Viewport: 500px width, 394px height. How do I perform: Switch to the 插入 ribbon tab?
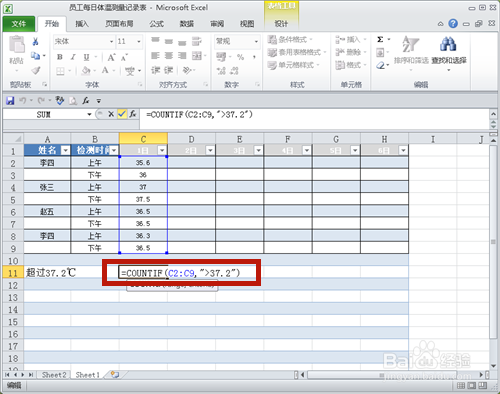pyautogui.click(x=82, y=24)
